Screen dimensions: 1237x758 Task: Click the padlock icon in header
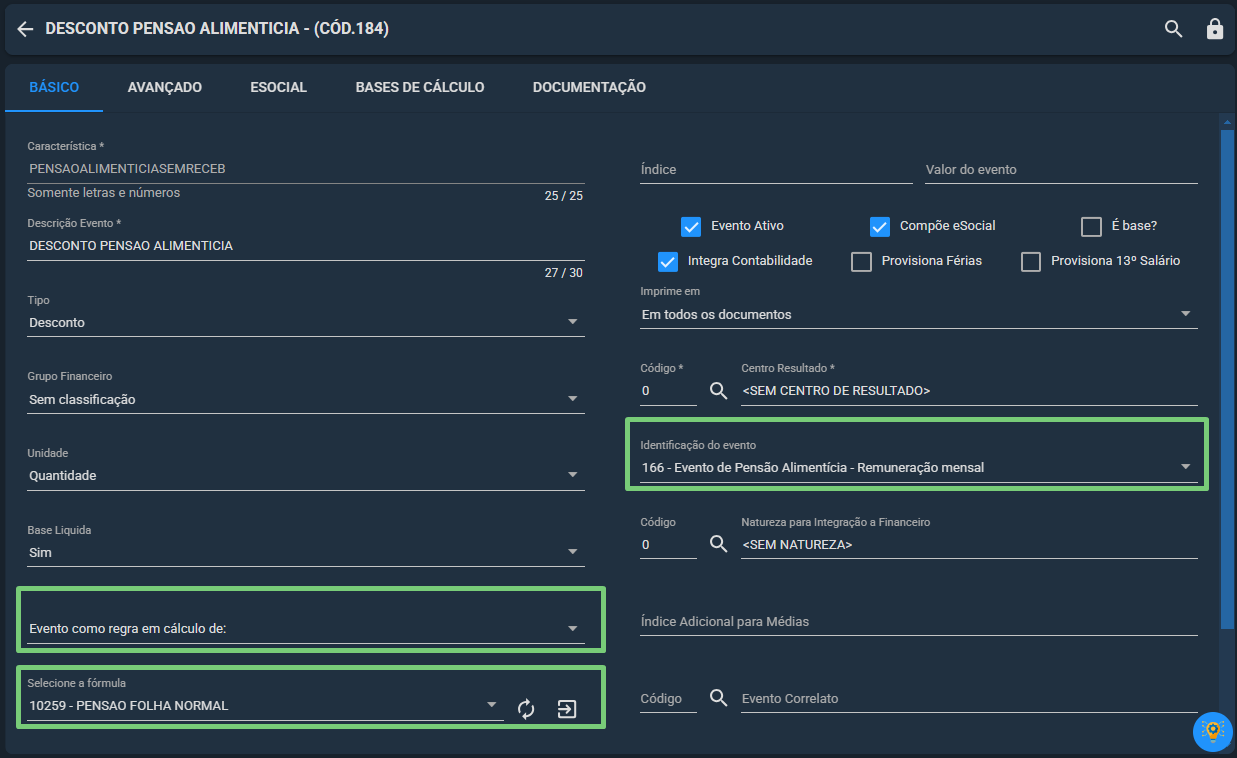[1215, 29]
